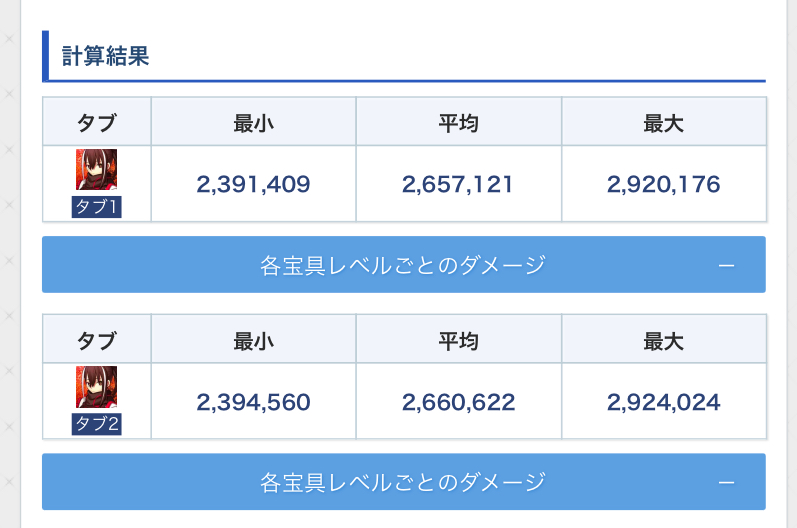Screen dimensions: 797x528
Task: Click the minus icon on the second 各宝具レベルごとのダメージ bar
Action: pyautogui.click(x=727, y=482)
